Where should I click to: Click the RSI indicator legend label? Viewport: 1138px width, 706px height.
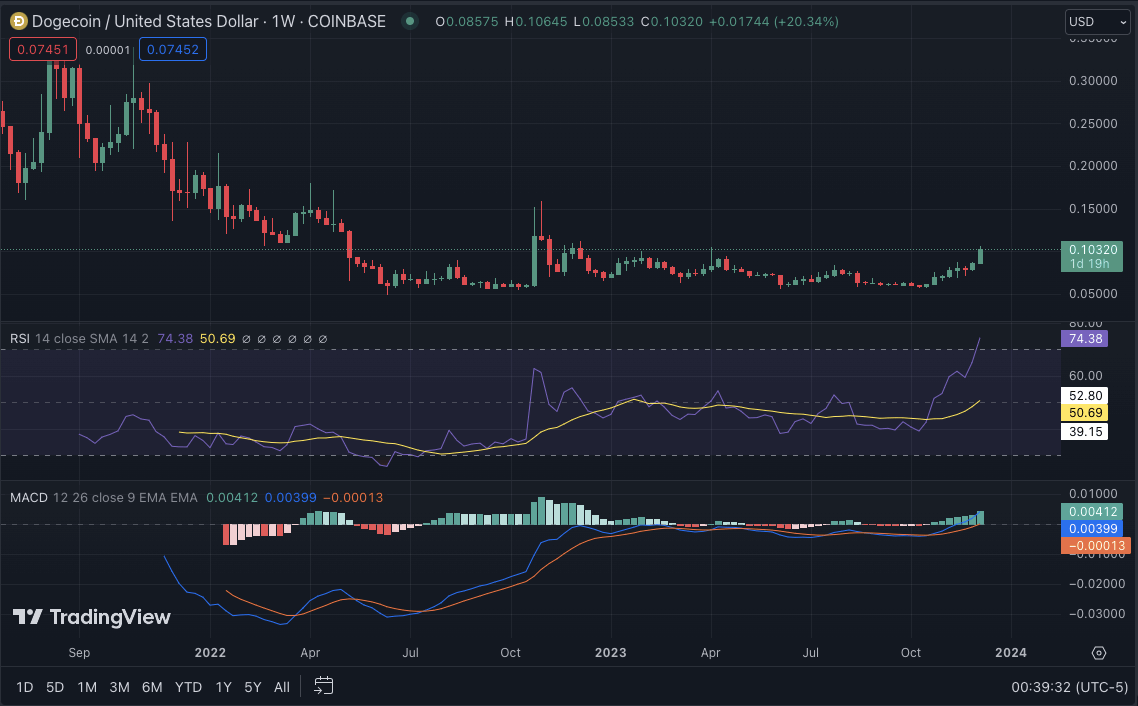point(20,339)
